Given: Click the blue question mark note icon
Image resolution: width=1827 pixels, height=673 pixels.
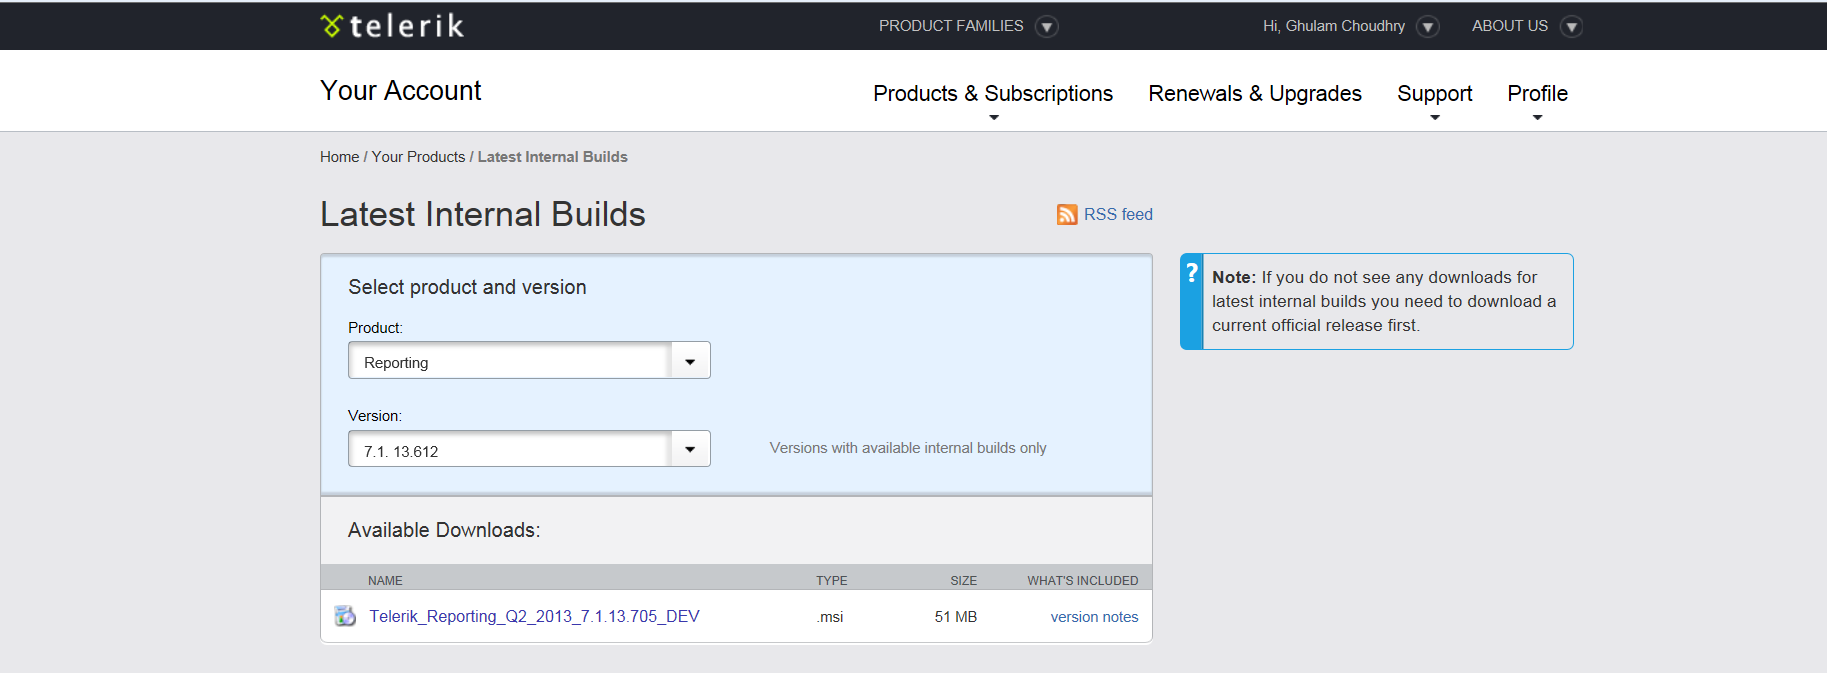Looking at the screenshot, I should click(x=1191, y=273).
